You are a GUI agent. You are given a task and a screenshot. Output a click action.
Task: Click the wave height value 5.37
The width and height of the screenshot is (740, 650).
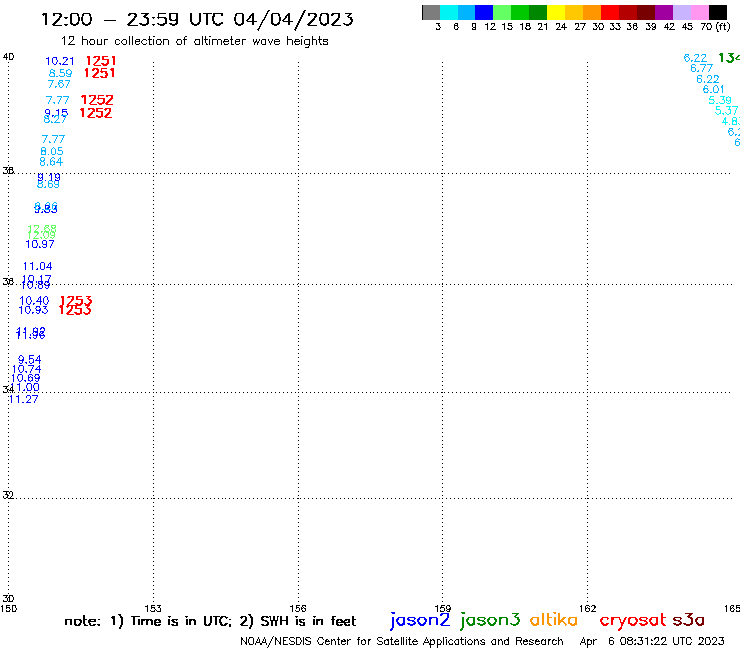726,110
